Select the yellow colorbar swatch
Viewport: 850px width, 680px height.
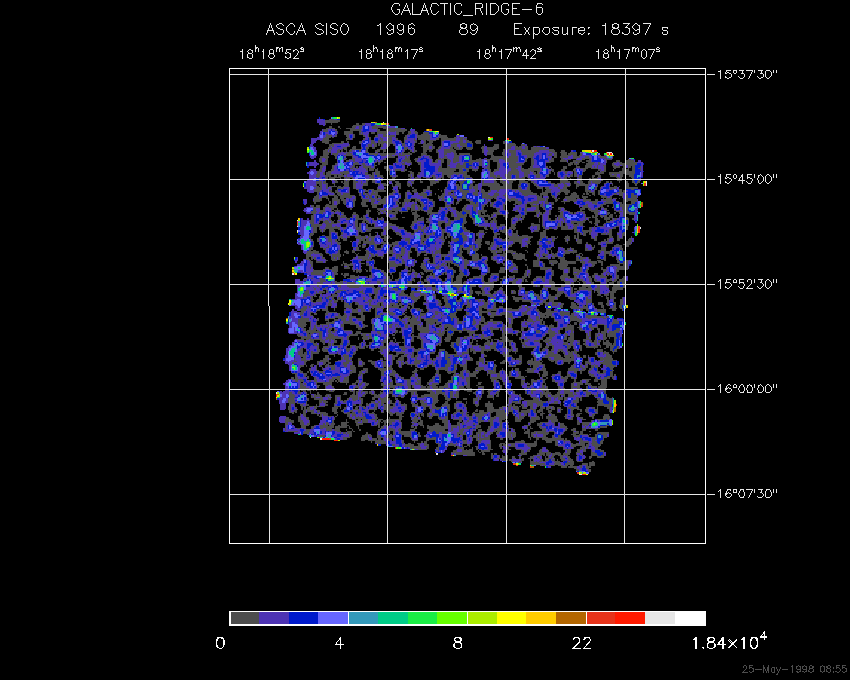511,618
